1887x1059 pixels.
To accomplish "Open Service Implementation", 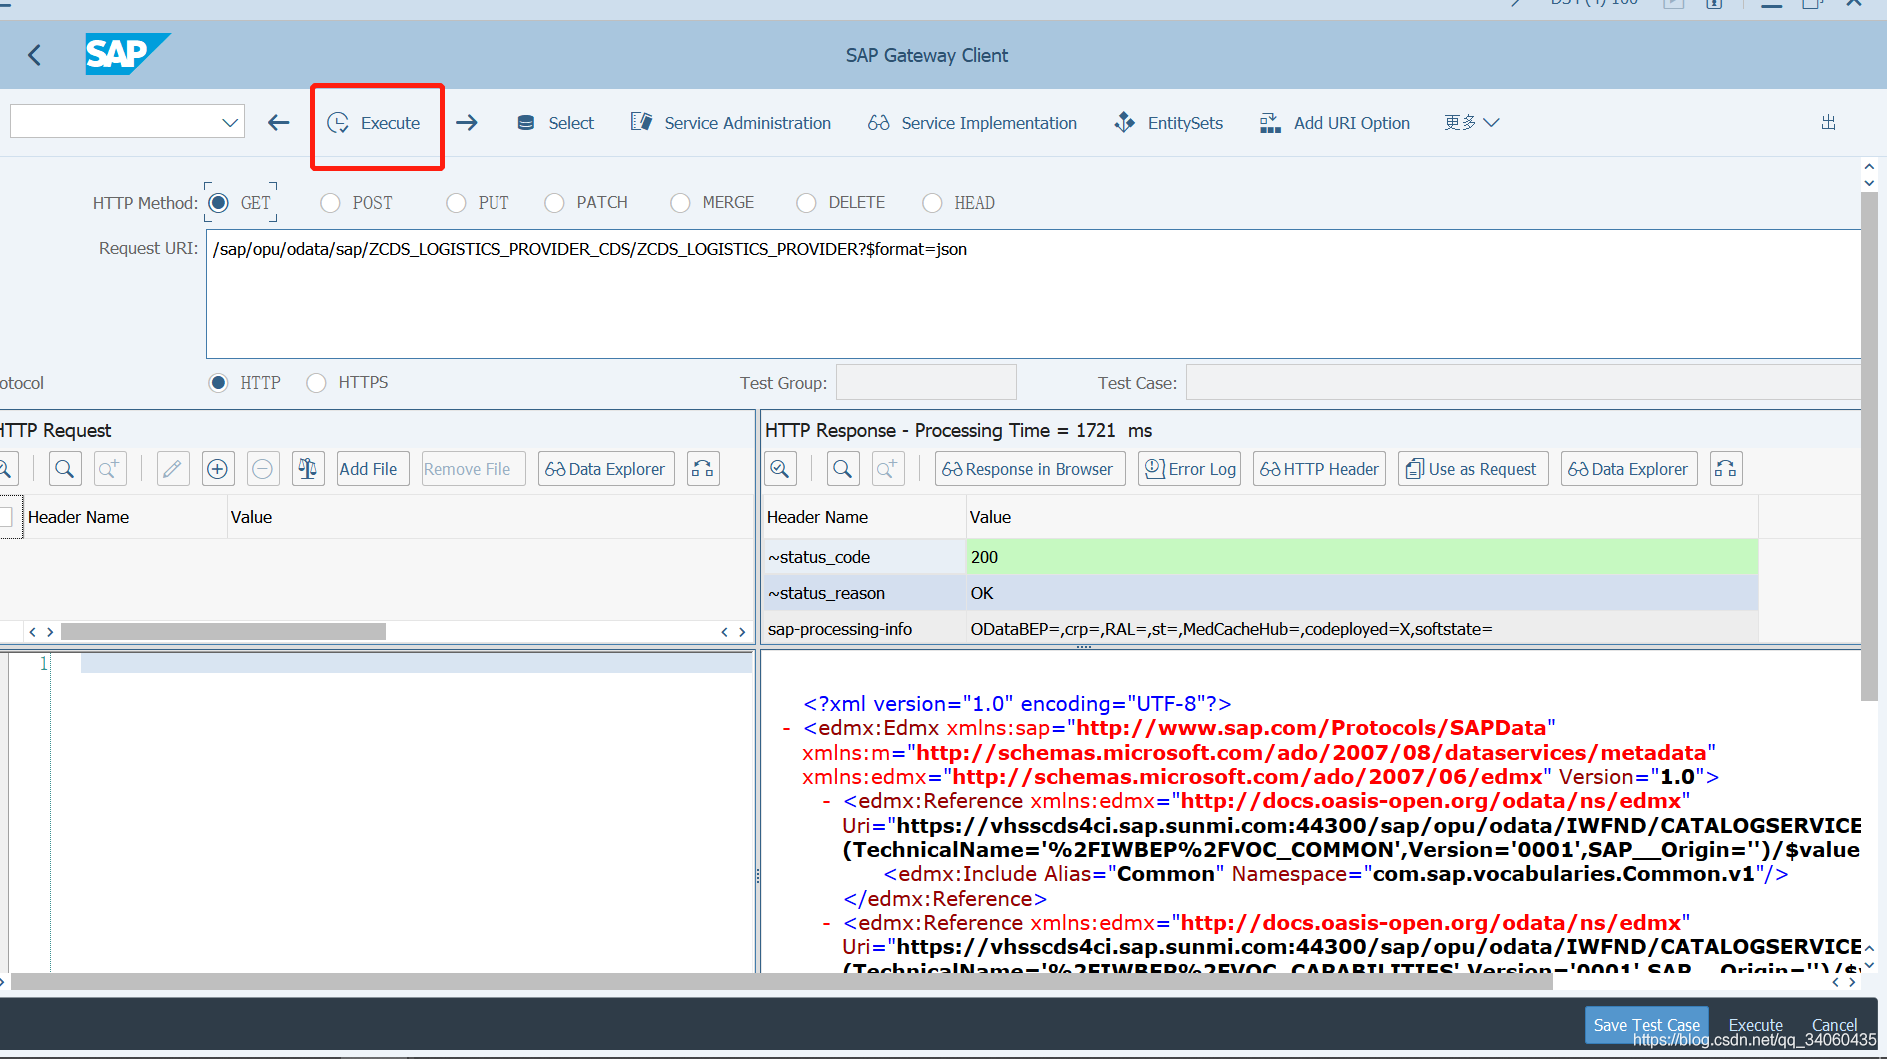I will click(x=972, y=123).
